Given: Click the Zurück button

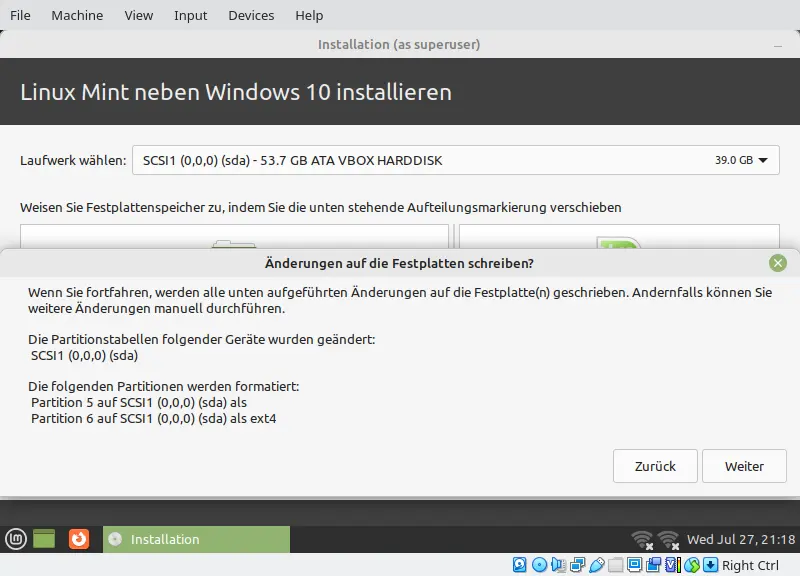Looking at the screenshot, I should pos(655,466).
